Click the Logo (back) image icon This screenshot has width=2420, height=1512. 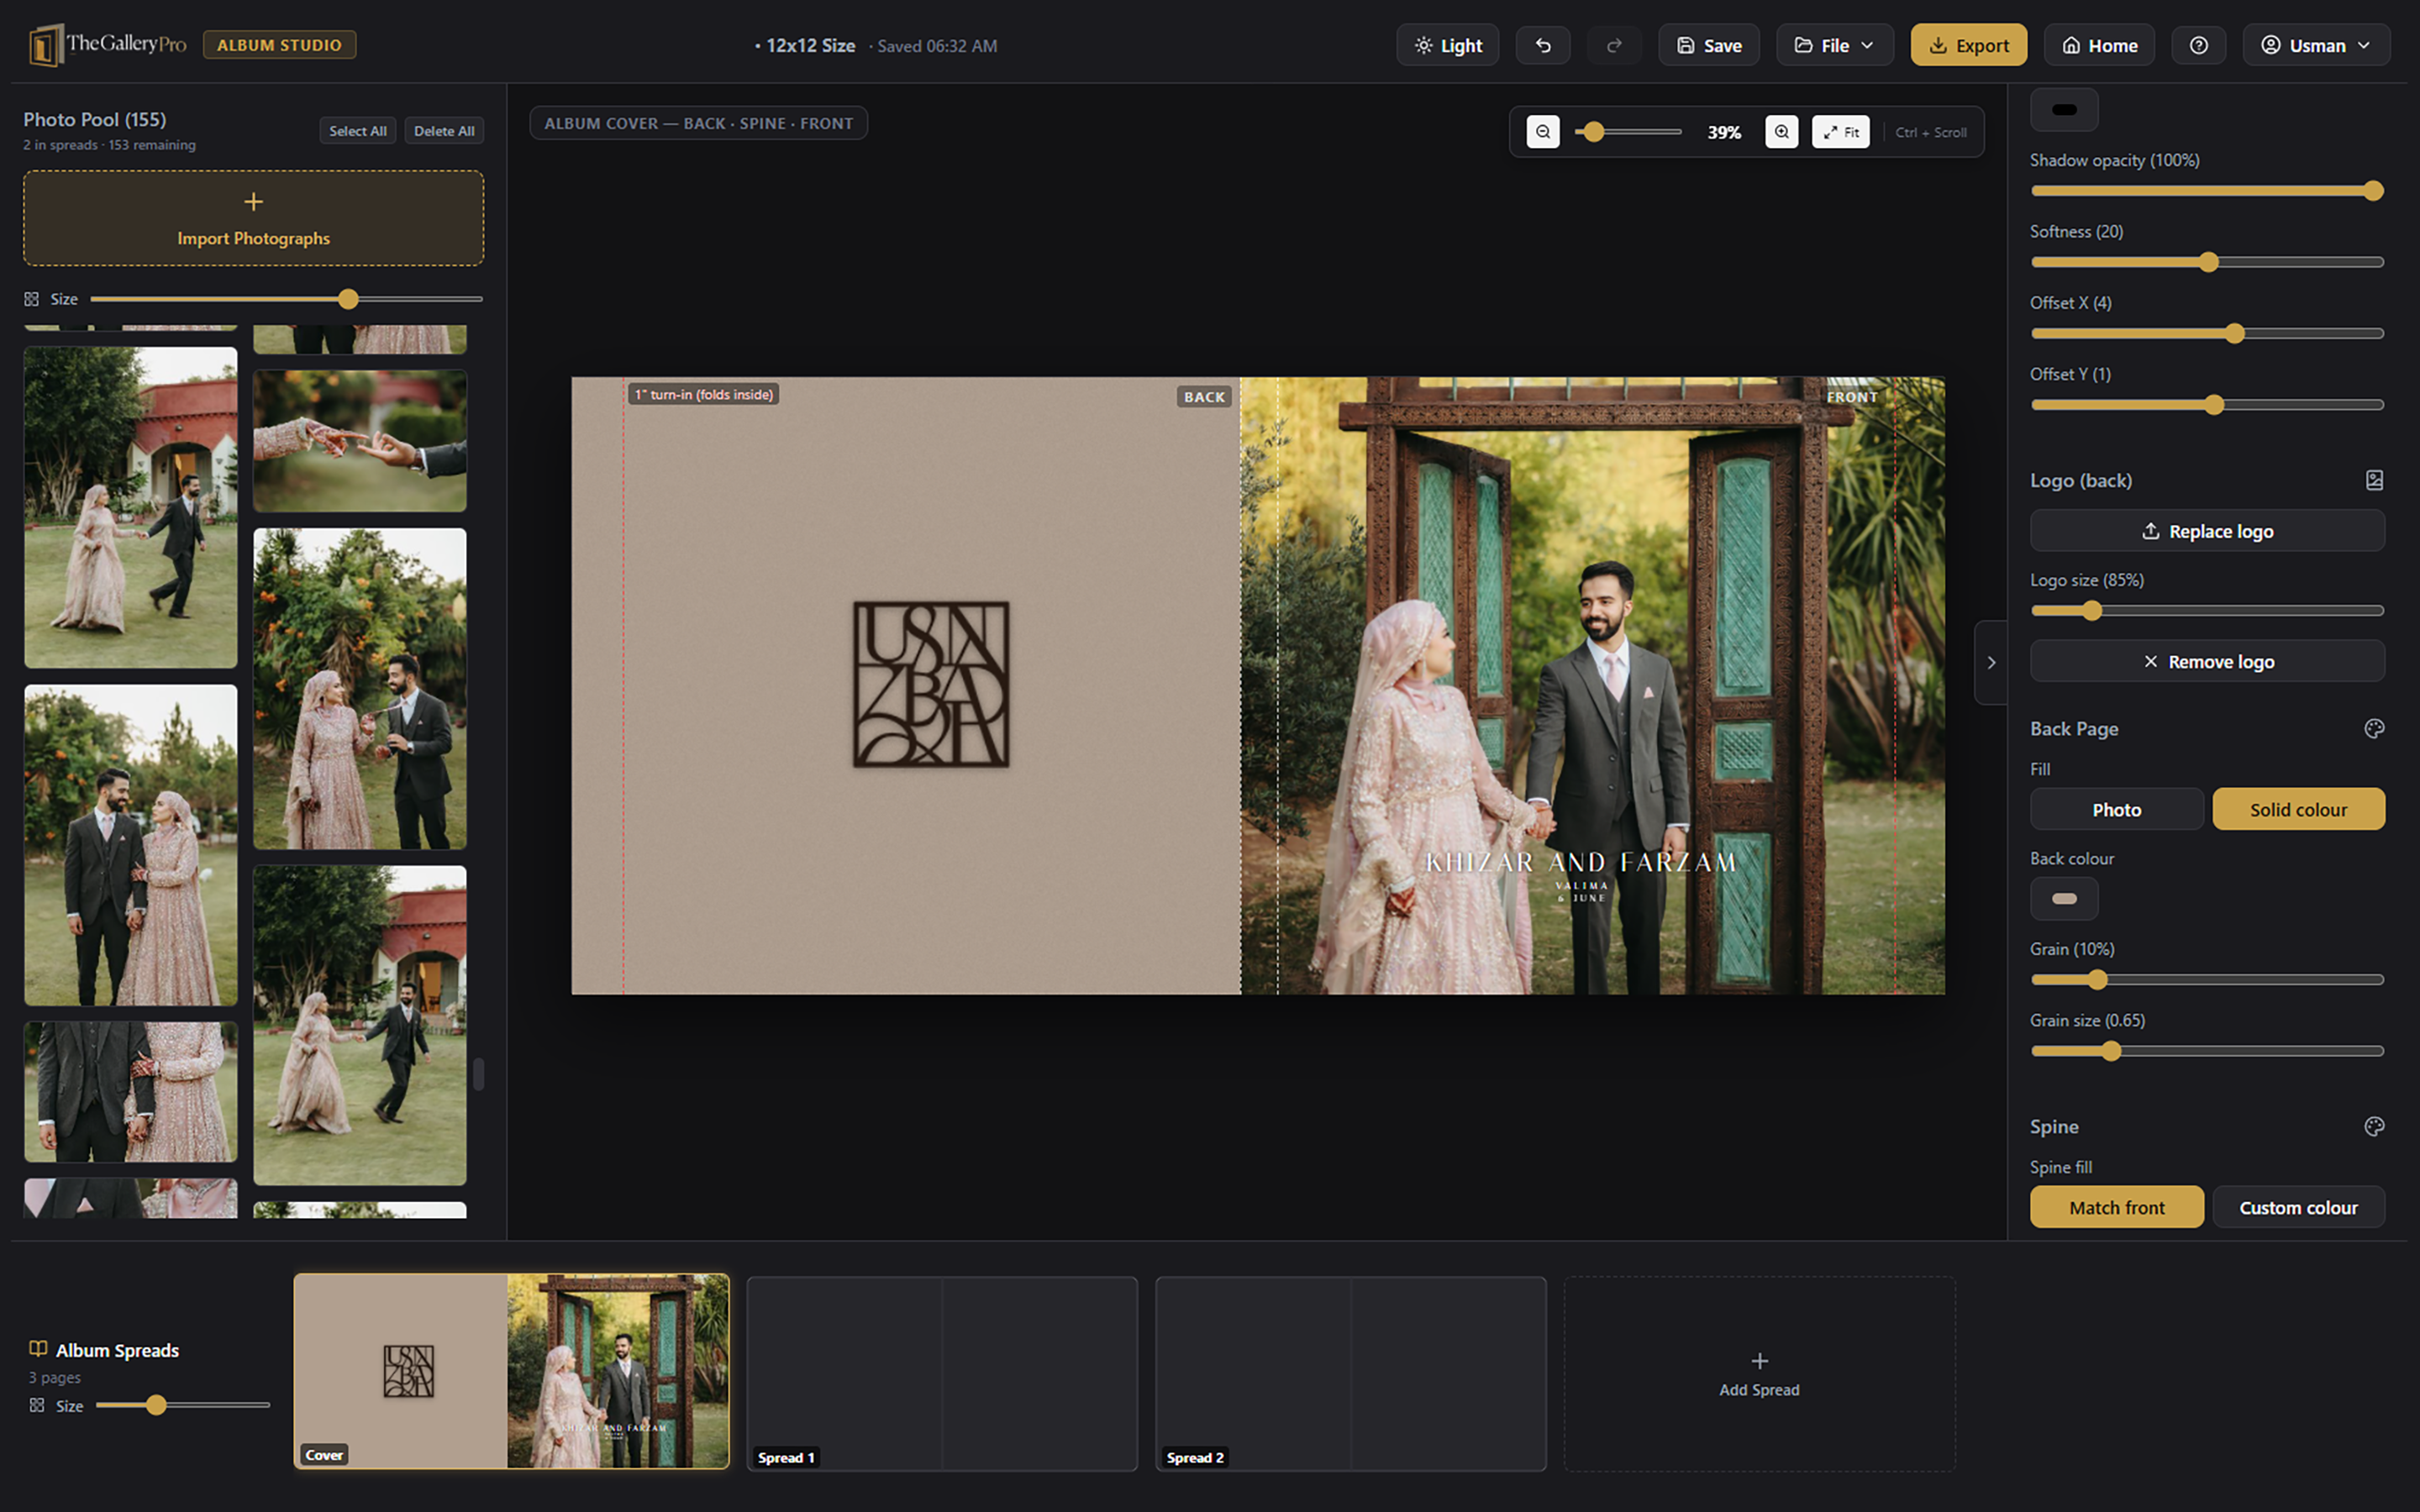(2374, 480)
